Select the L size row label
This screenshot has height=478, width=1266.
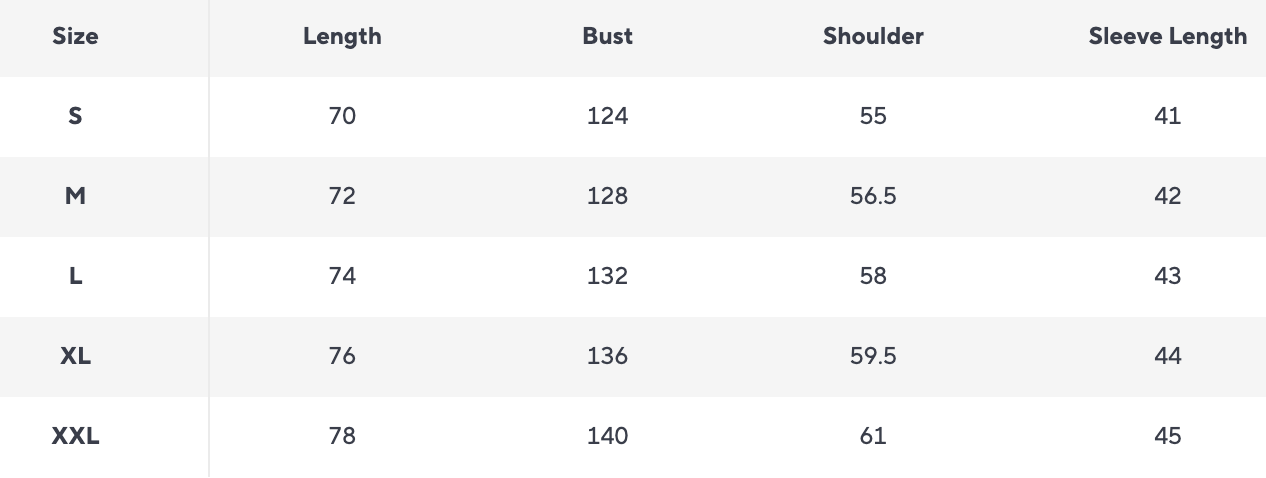(75, 276)
